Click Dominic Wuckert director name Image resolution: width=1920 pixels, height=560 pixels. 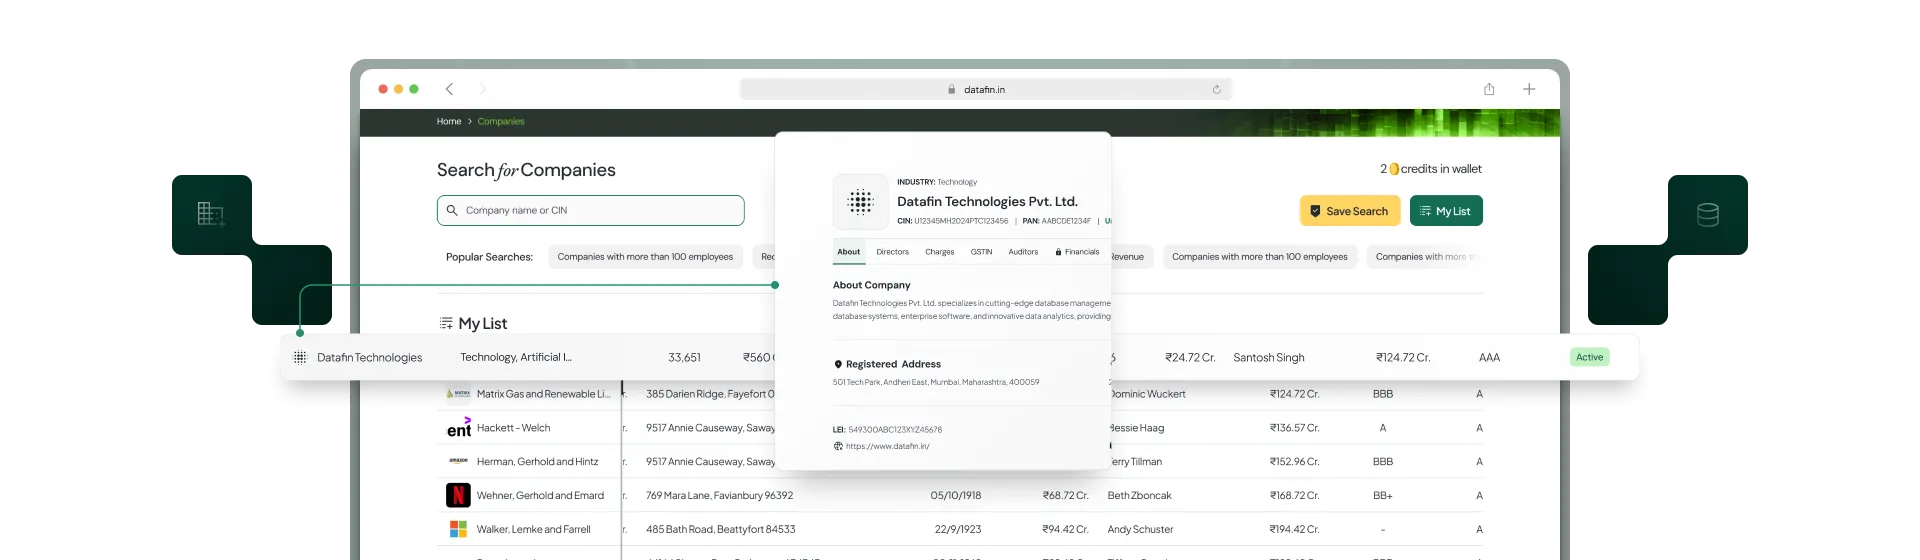pyautogui.click(x=1147, y=394)
